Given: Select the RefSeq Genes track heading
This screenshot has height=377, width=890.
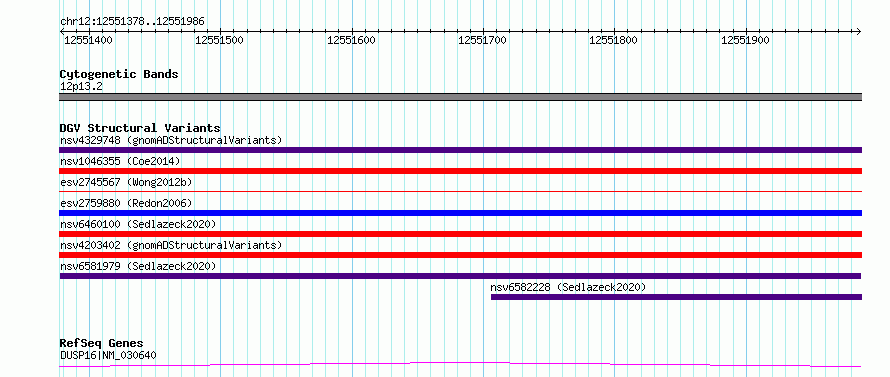Looking at the screenshot, I should point(102,344).
